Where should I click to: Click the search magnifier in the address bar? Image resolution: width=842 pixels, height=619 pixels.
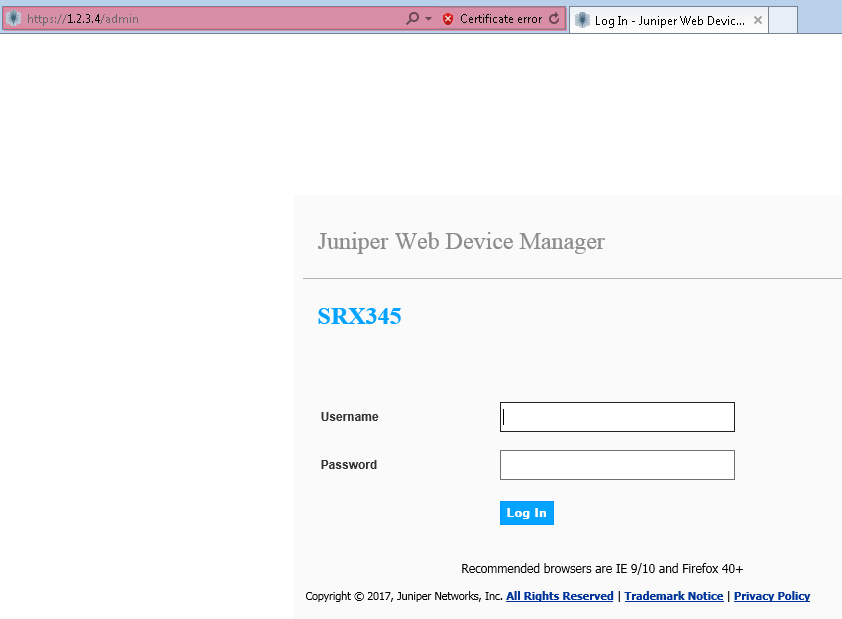(412, 19)
